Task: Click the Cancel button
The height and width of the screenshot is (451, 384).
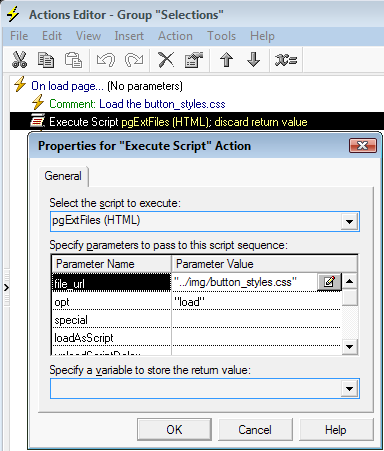Action: click(255, 430)
